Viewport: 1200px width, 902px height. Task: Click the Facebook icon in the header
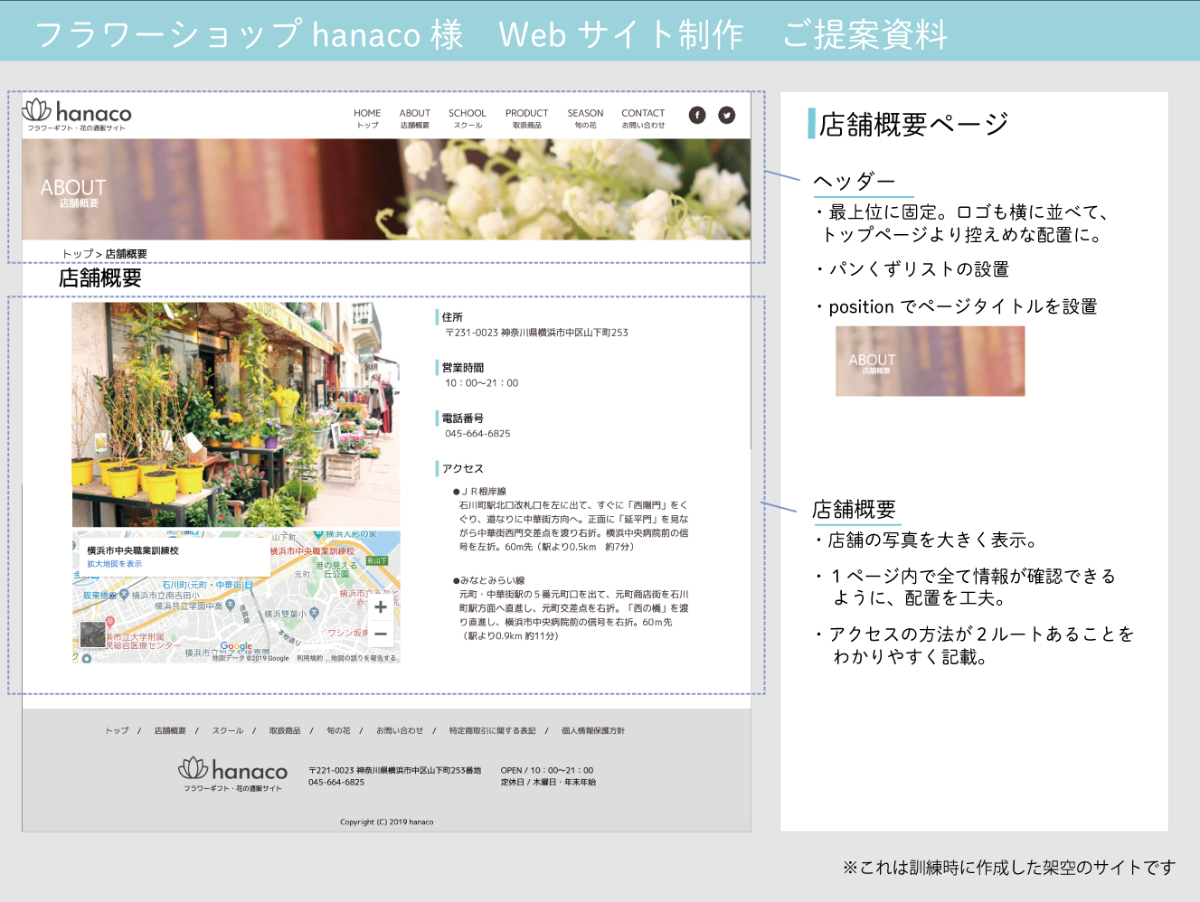tap(697, 115)
